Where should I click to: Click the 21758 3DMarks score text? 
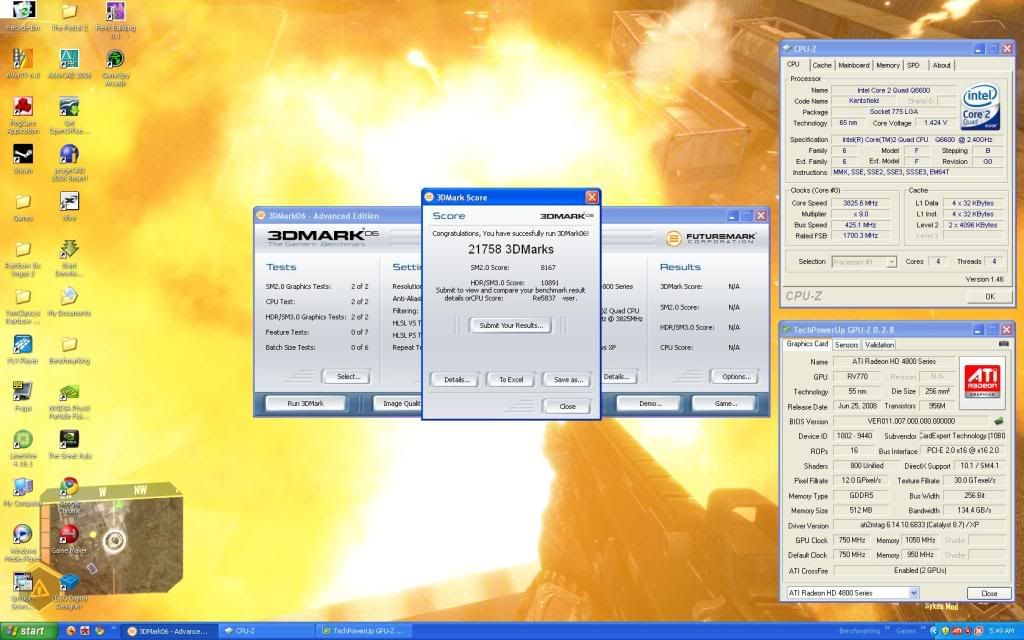coord(511,249)
